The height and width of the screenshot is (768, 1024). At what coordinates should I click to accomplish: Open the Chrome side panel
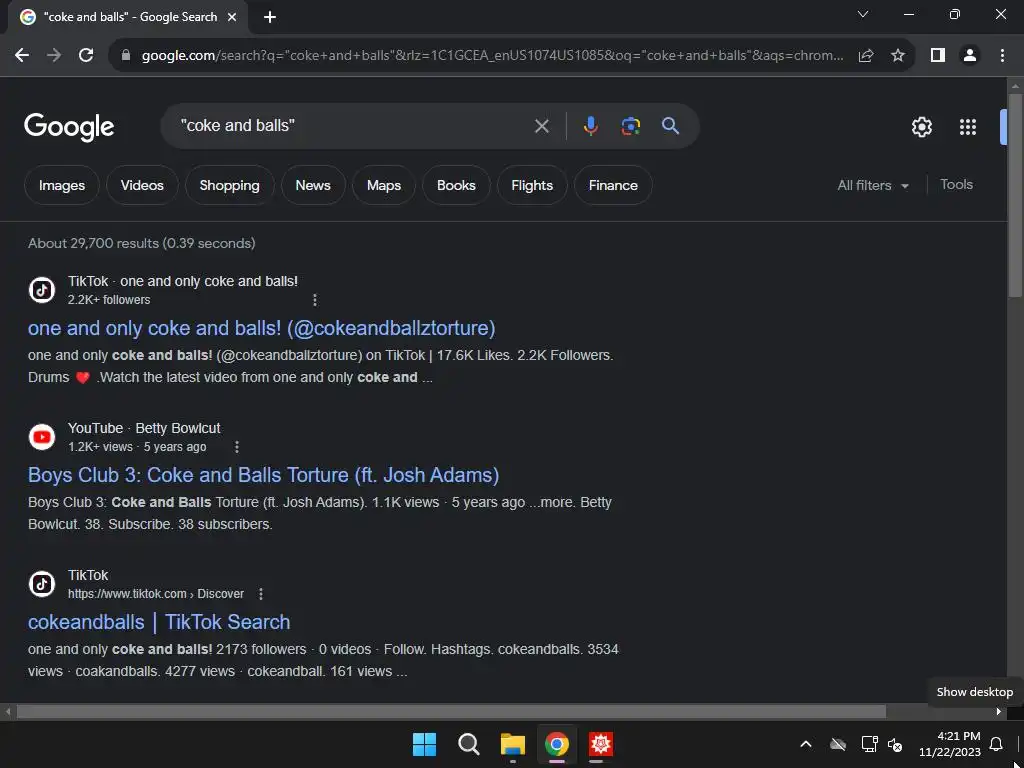[x=938, y=56]
